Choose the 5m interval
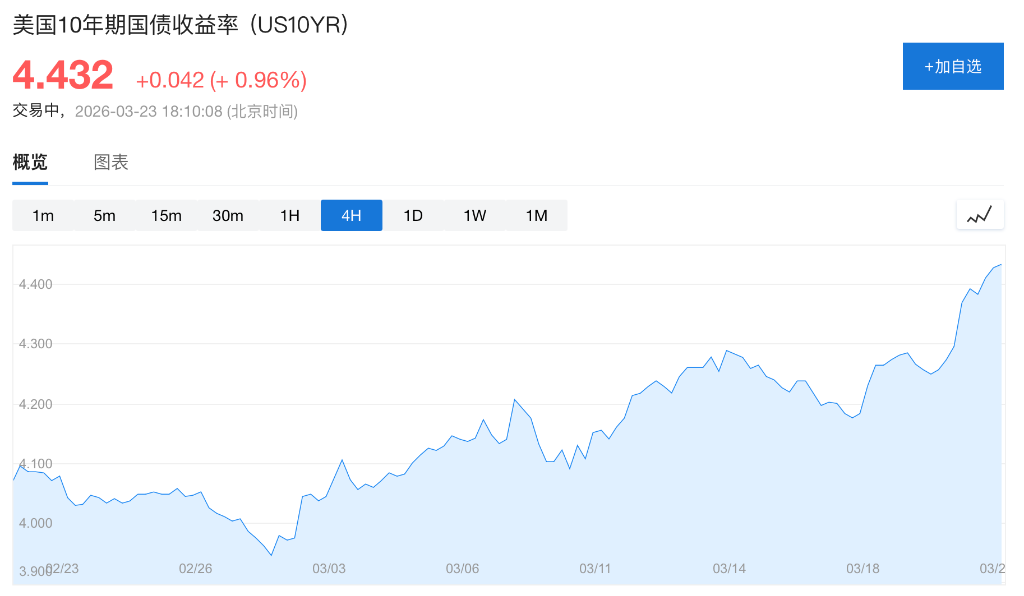Screen dimensions: 1024x596 105,216
